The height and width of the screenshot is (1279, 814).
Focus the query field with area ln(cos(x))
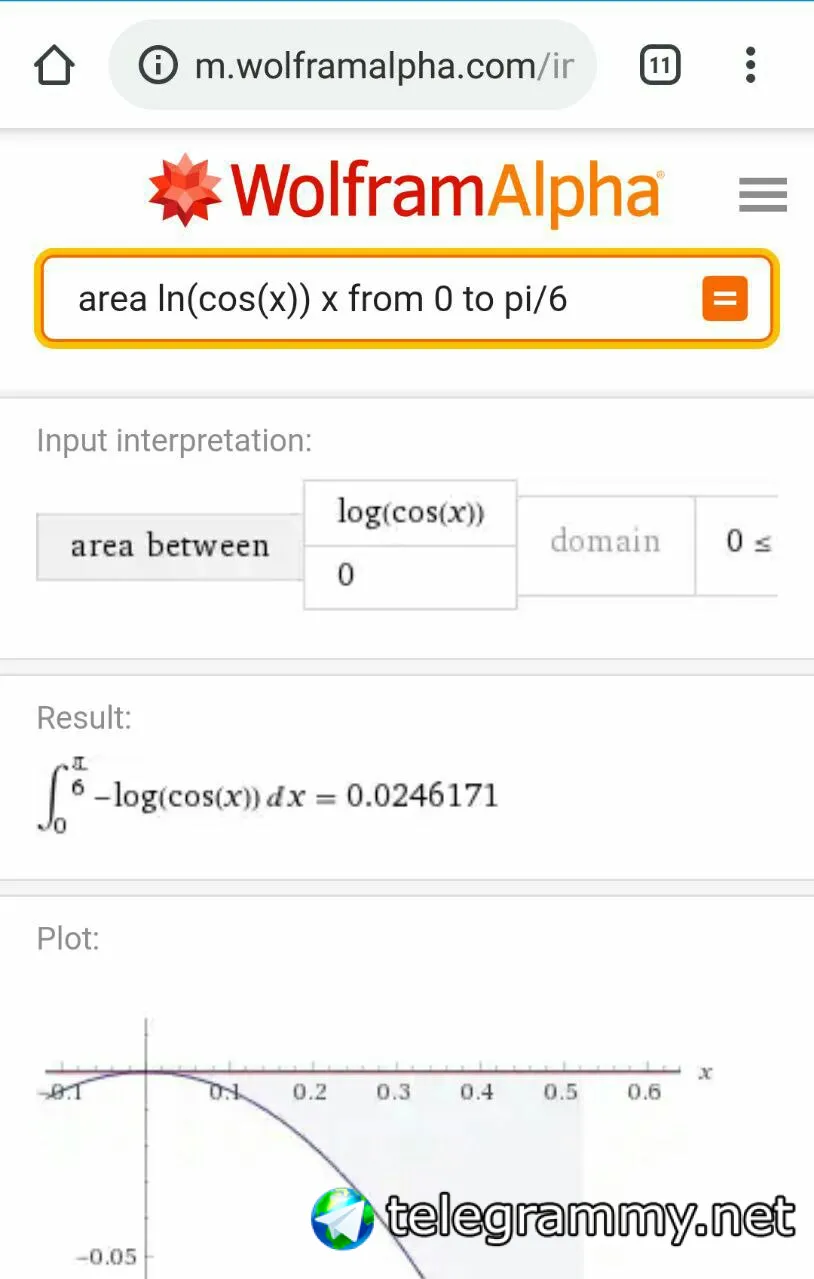click(x=380, y=298)
